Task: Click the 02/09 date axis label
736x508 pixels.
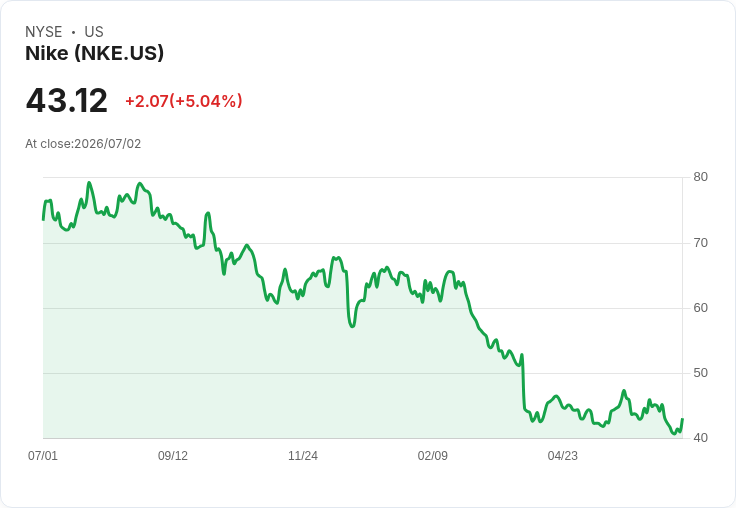Action: [433, 455]
